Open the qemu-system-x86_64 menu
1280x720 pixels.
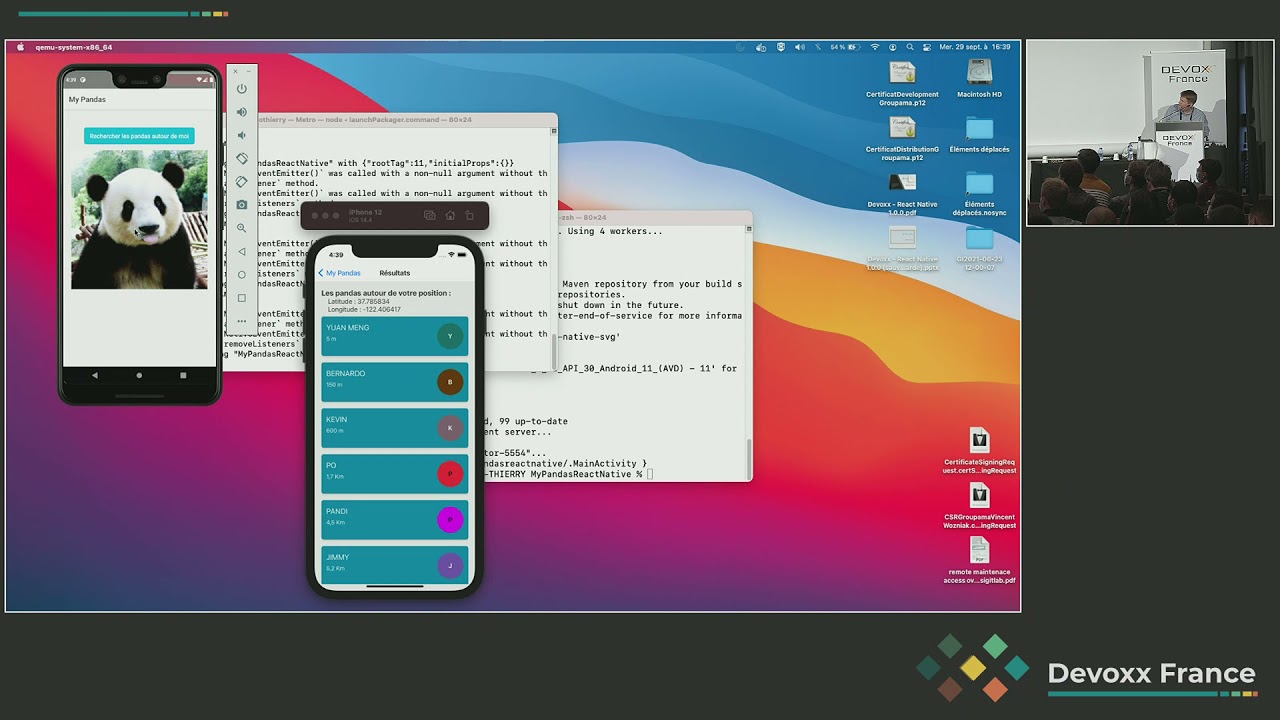click(x=74, y=47)
